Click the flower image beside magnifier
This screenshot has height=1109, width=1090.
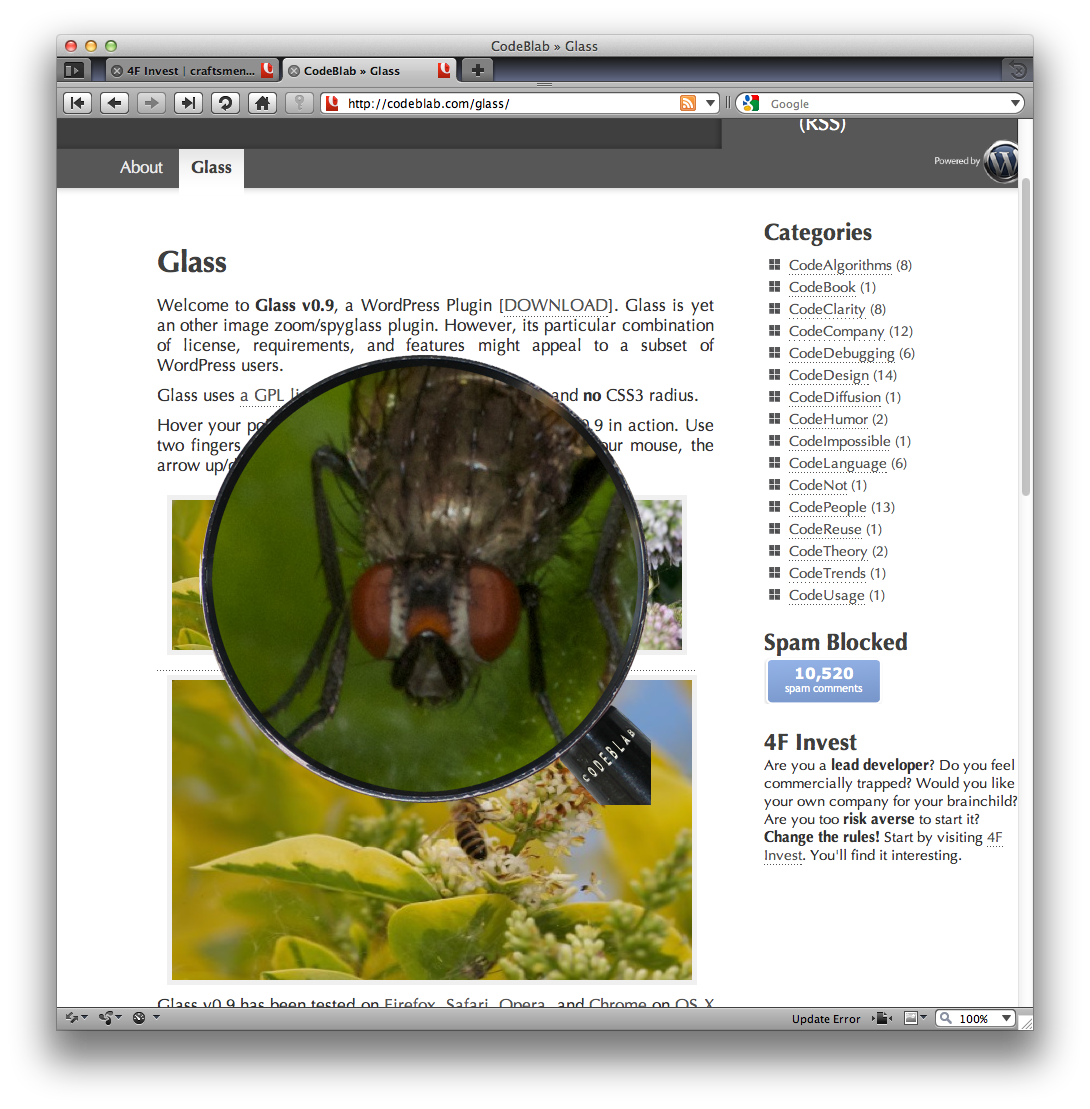click(663, 574)
